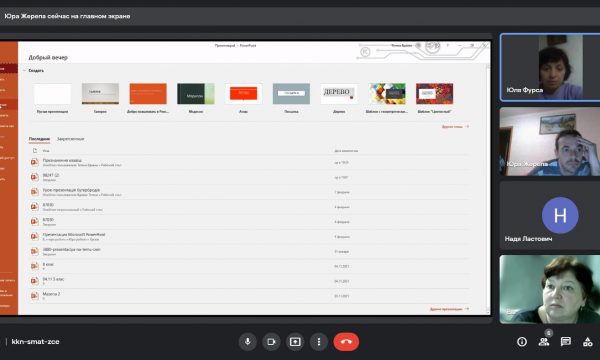Click the 31 января date cell
600x360 pixels.
(x=341, y=251)
